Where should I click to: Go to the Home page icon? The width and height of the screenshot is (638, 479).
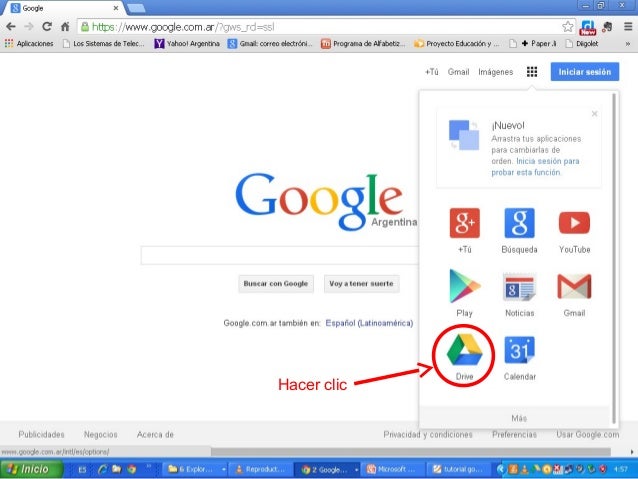pos(65,27)
